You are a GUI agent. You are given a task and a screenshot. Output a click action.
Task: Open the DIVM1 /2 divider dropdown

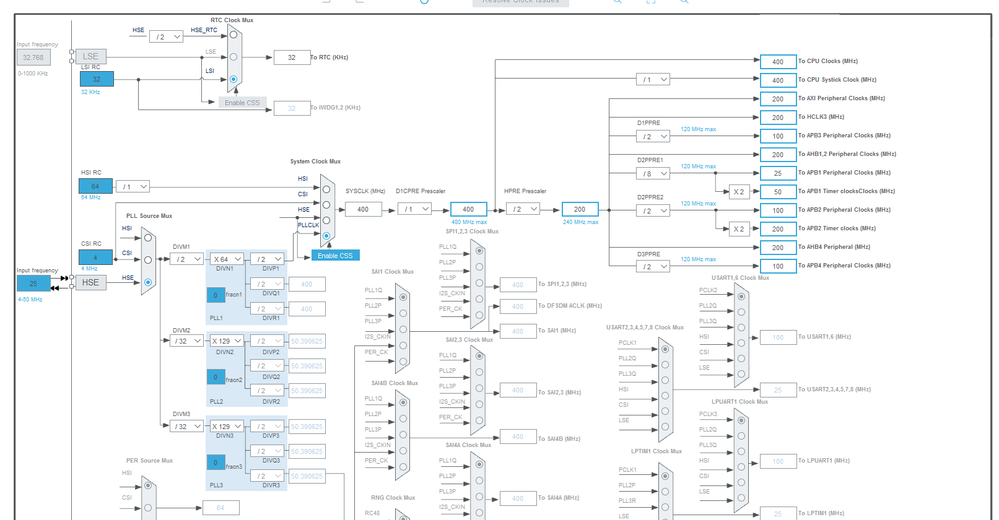pyautogui.click(x=186, y=259)
